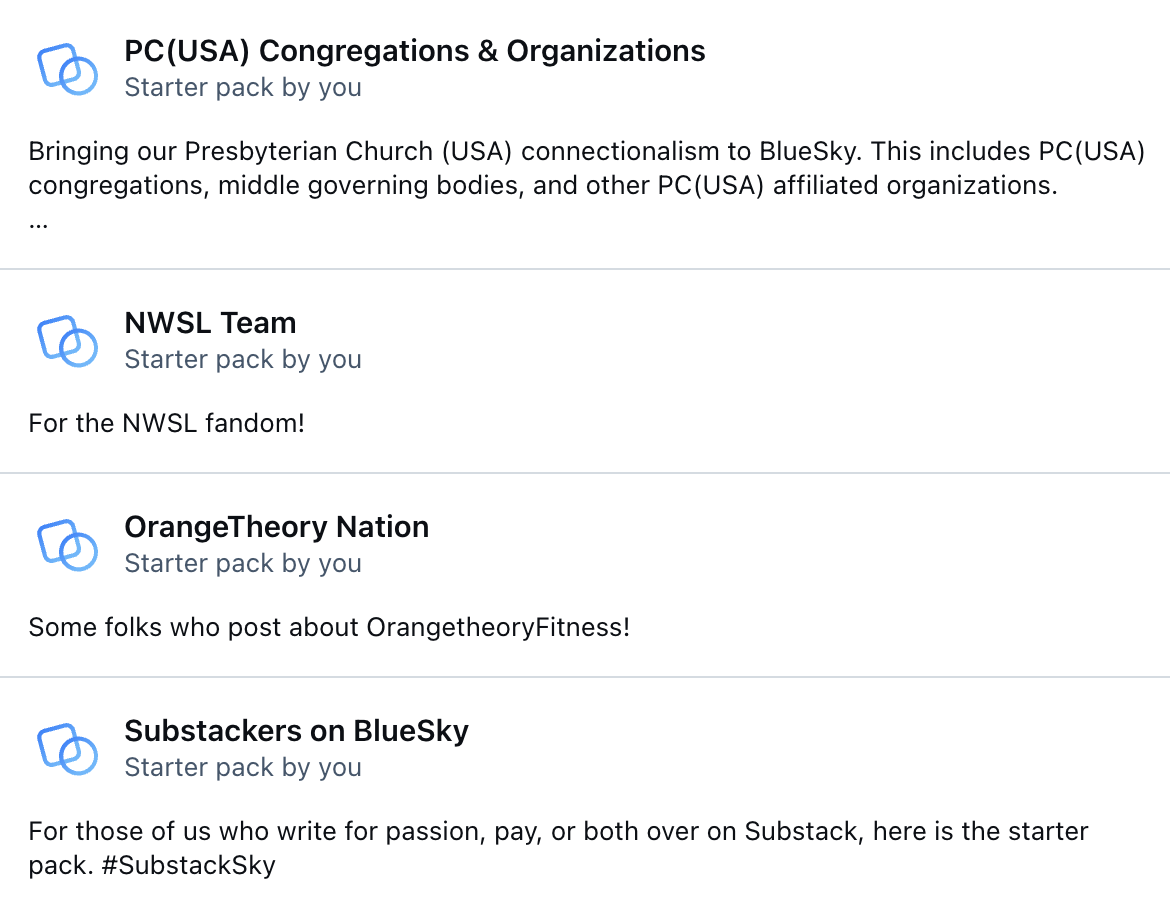Select 'Starter pack by you' under NWSL Team
Viewport: 1170px width, 902px height.
pyautogui.click(x=243, y=360)
